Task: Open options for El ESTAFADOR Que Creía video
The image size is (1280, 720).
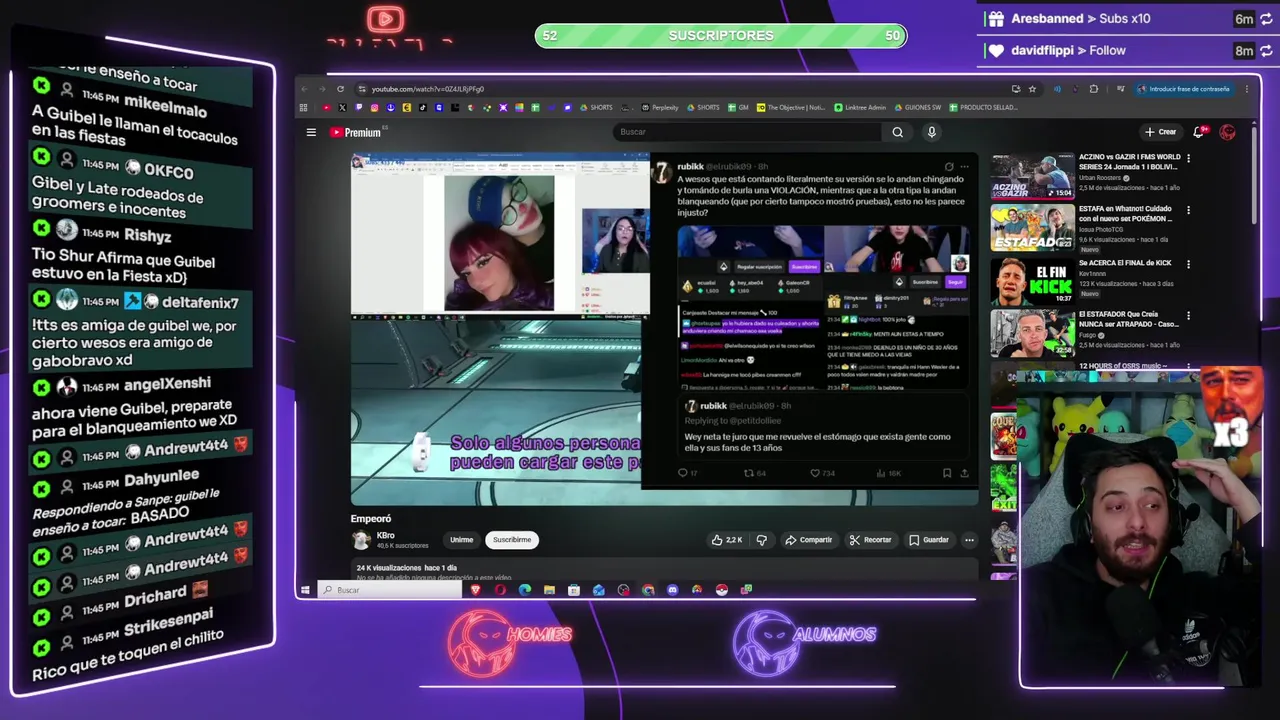Action: click(x=1188, y=315)
